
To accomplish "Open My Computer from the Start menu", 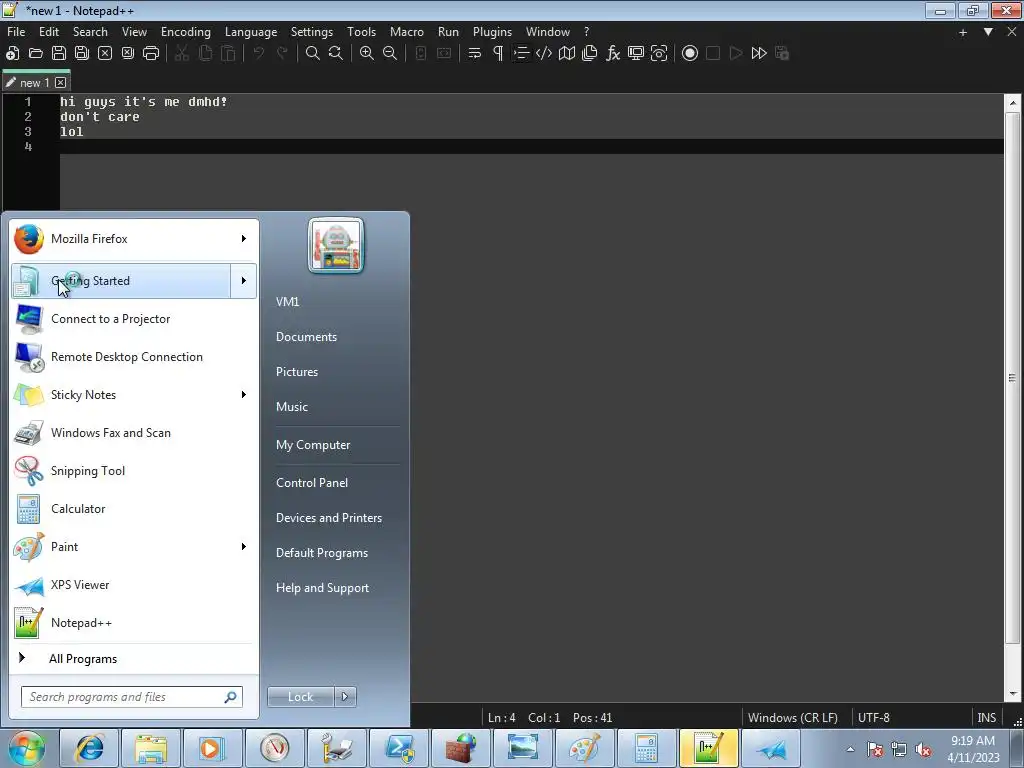I will pos(313,445).
